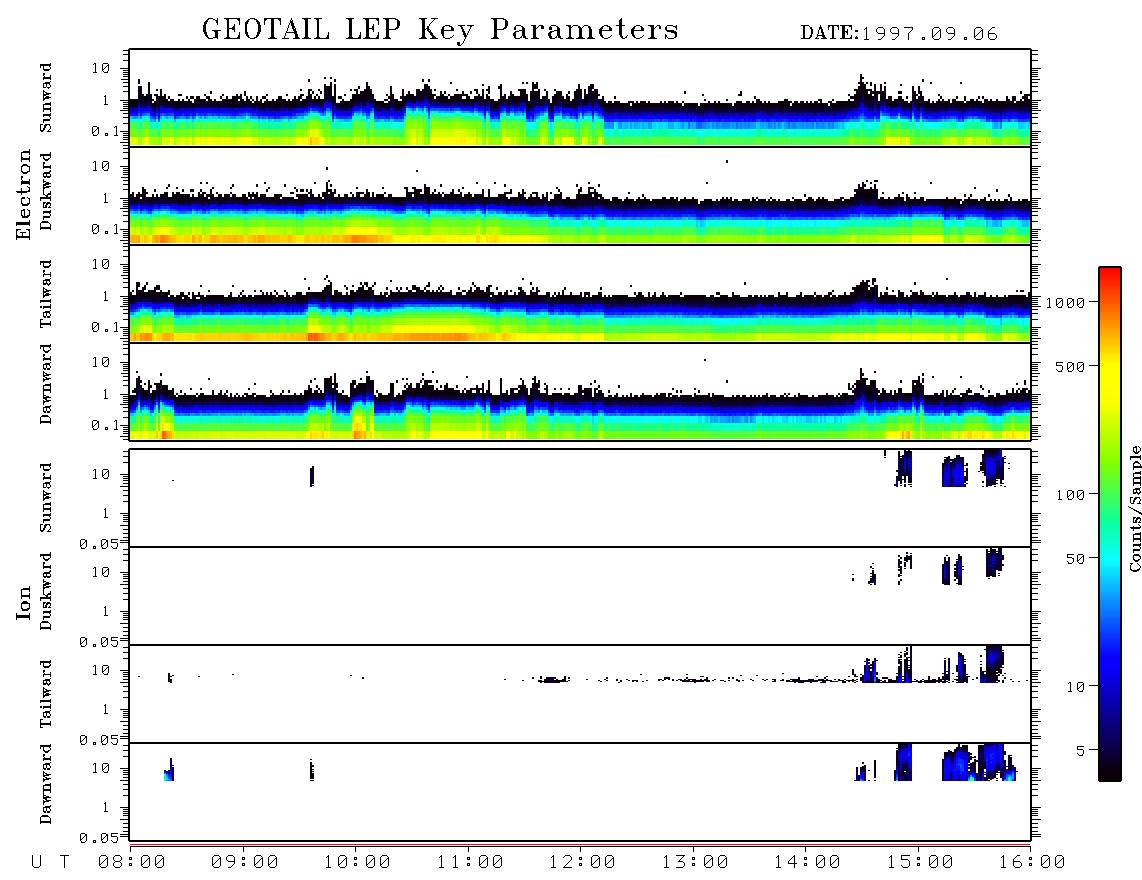This screenshot has height=880, width=1142.
Task: Click the Ion 'Sunward' panel label
Action: coord(46,498)
